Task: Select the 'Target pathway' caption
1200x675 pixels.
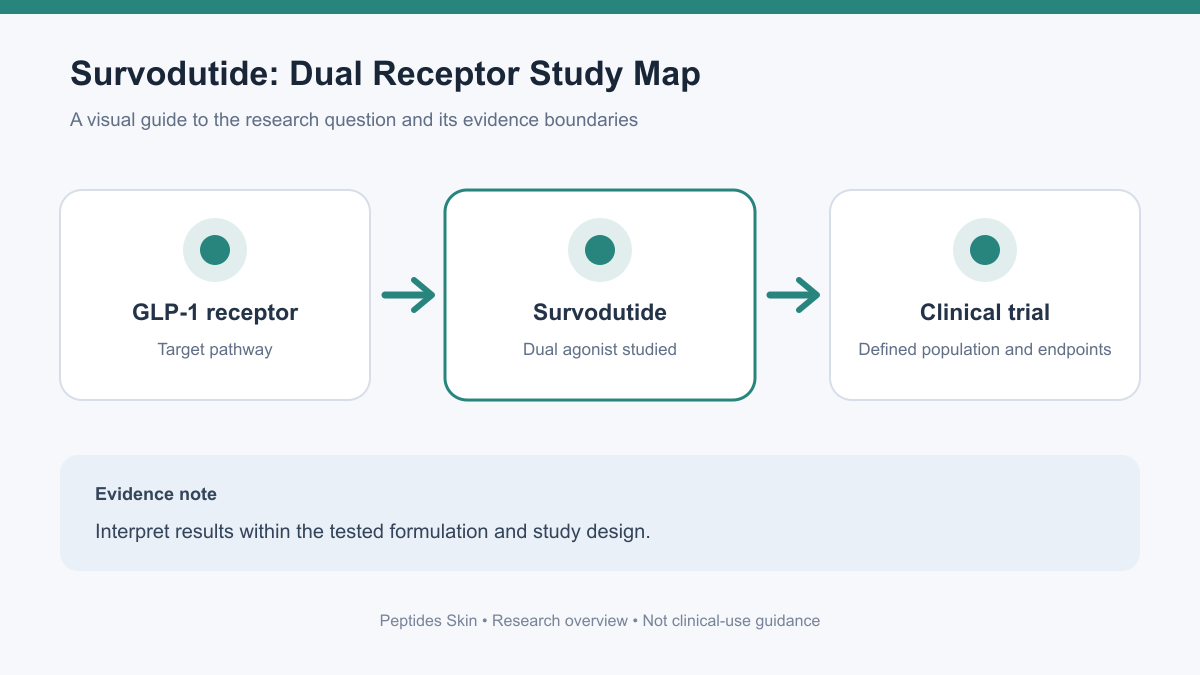Action: [215, 350]
